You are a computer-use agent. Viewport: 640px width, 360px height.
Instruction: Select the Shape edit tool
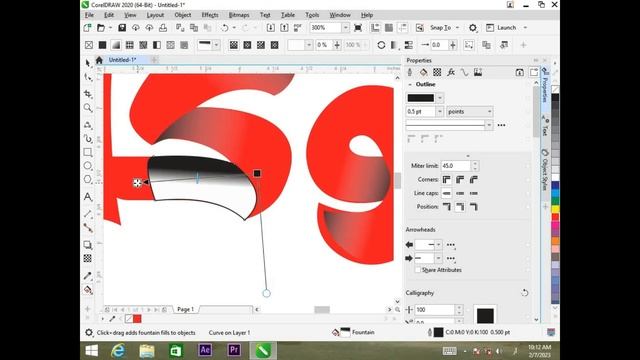point(88,77)
